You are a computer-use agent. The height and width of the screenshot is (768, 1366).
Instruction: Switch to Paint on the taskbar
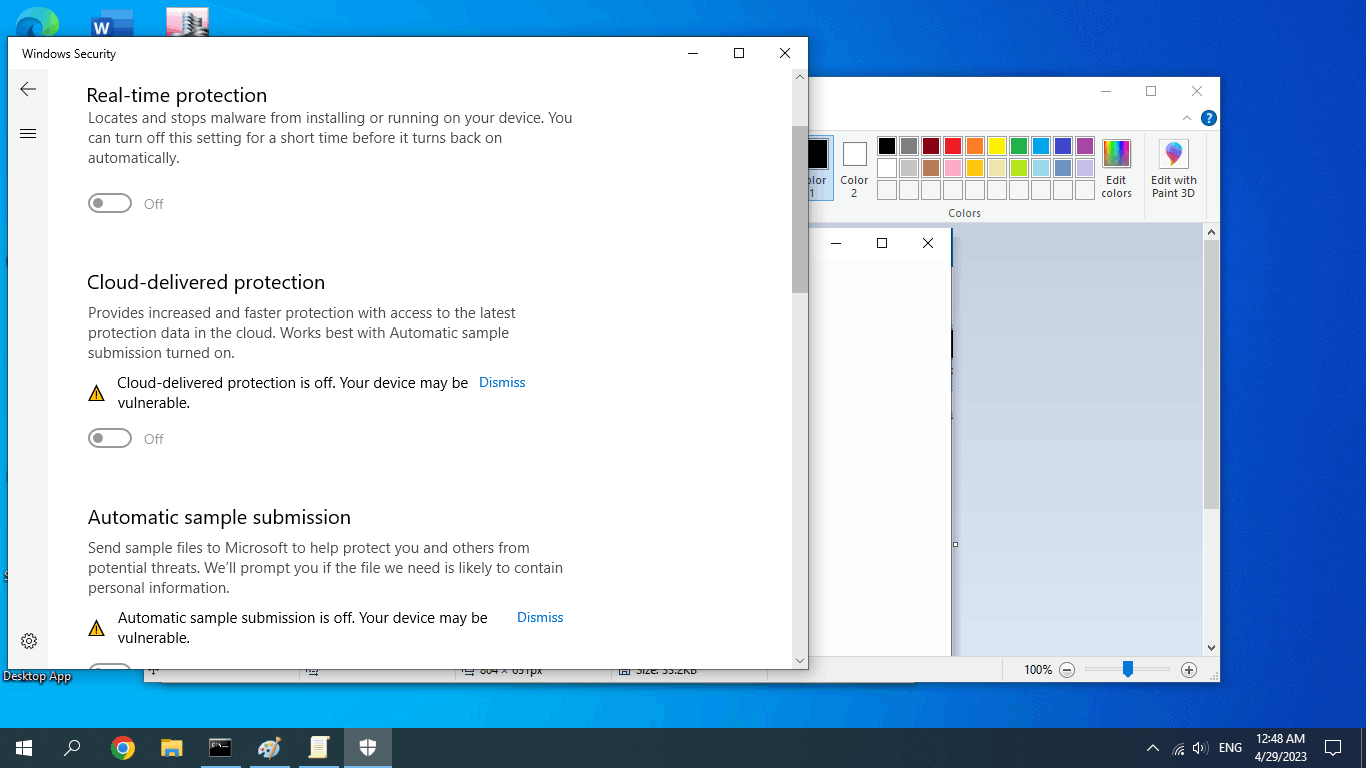tap(269, 747)
